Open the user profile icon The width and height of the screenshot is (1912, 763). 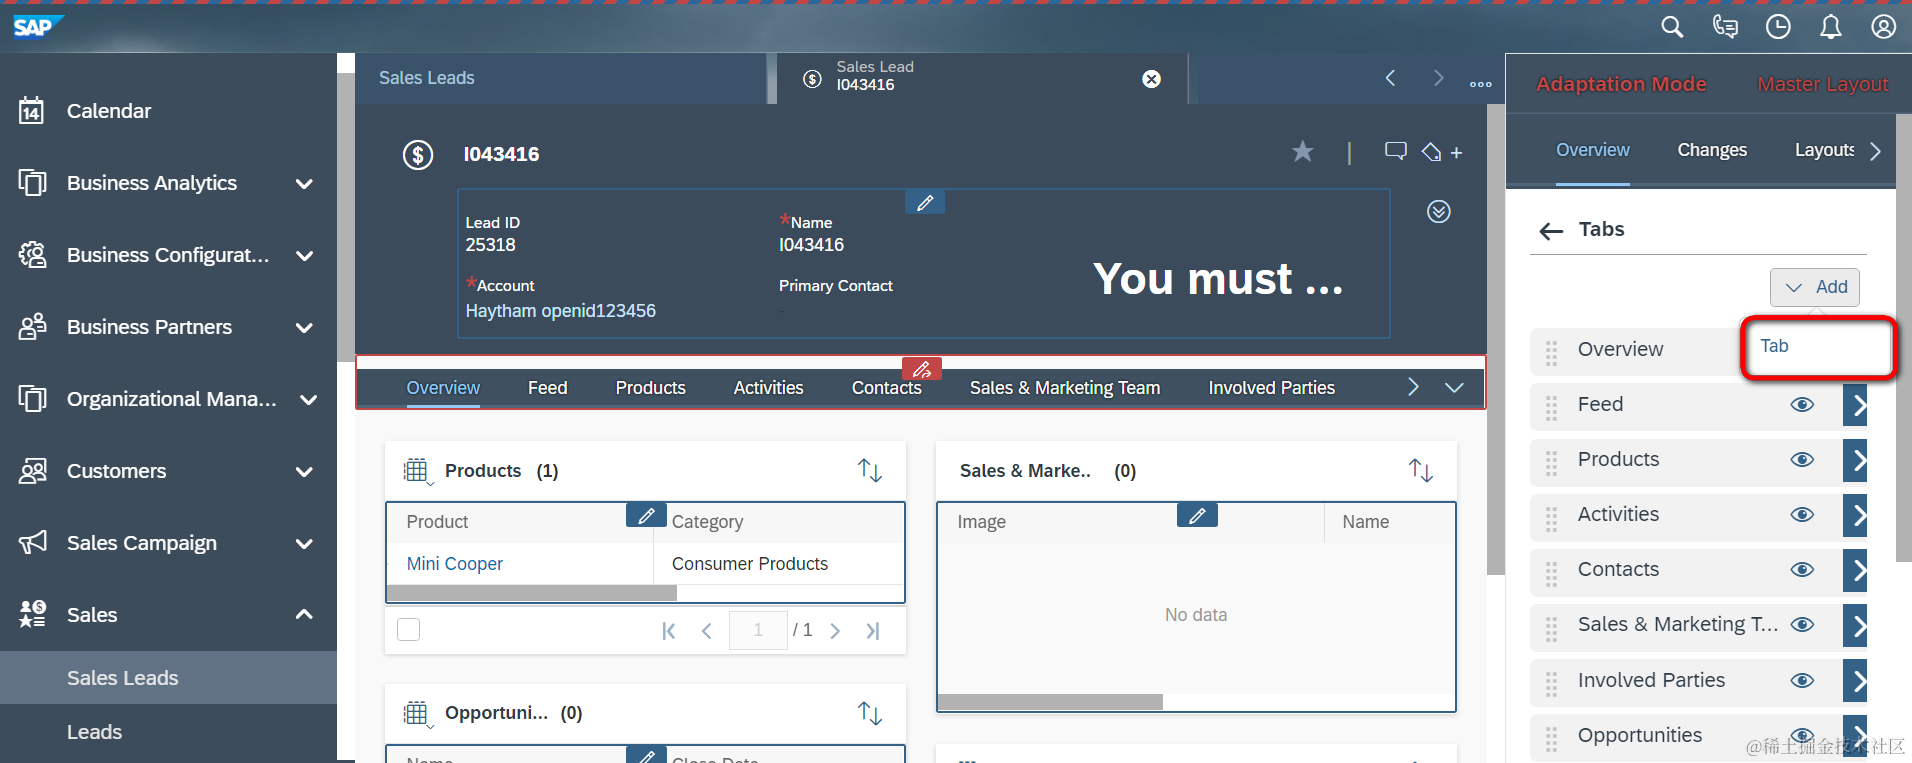(1884, 27)
